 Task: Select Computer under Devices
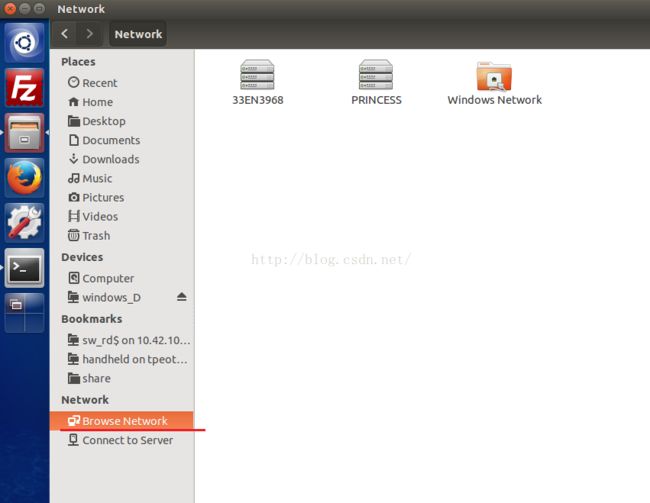[122, 278]
